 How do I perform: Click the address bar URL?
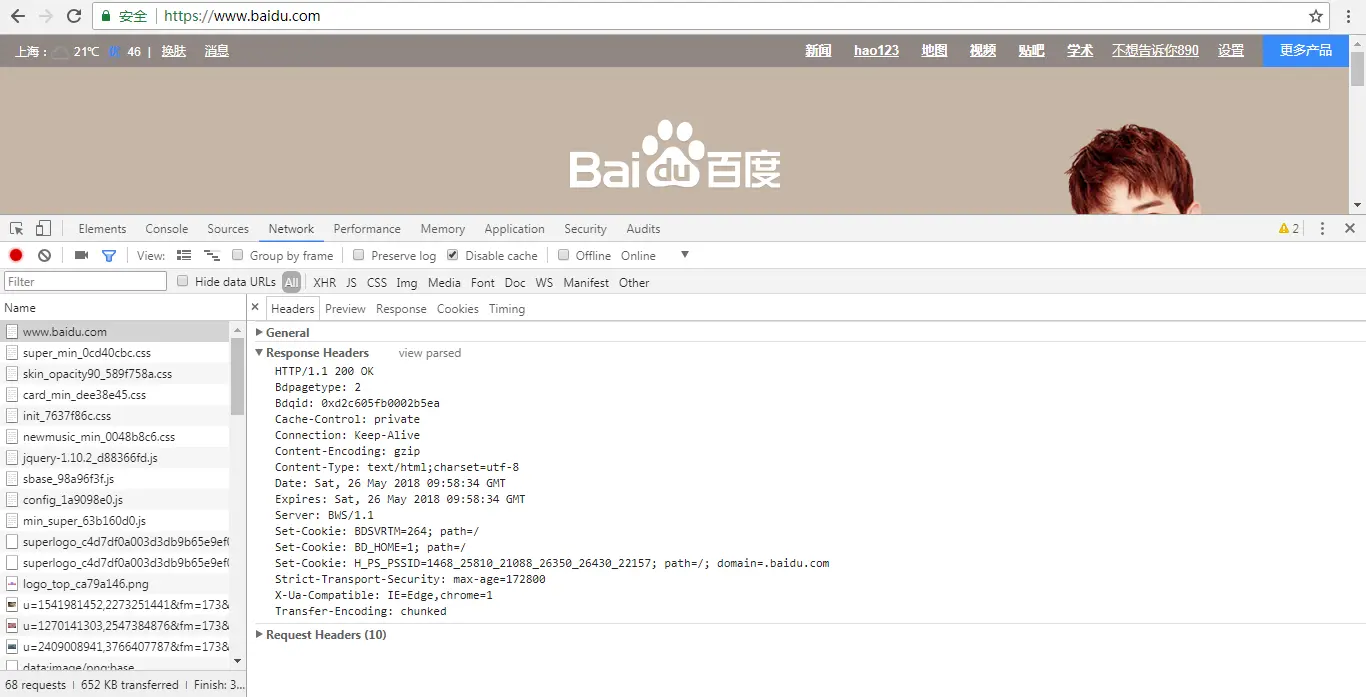click(x=242, y=16)
